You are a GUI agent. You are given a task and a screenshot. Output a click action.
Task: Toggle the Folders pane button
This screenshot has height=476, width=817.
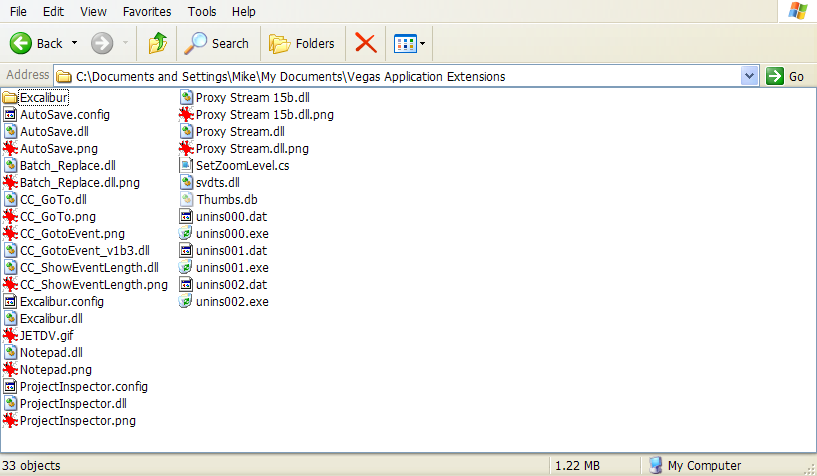click(x=302, y=43)
